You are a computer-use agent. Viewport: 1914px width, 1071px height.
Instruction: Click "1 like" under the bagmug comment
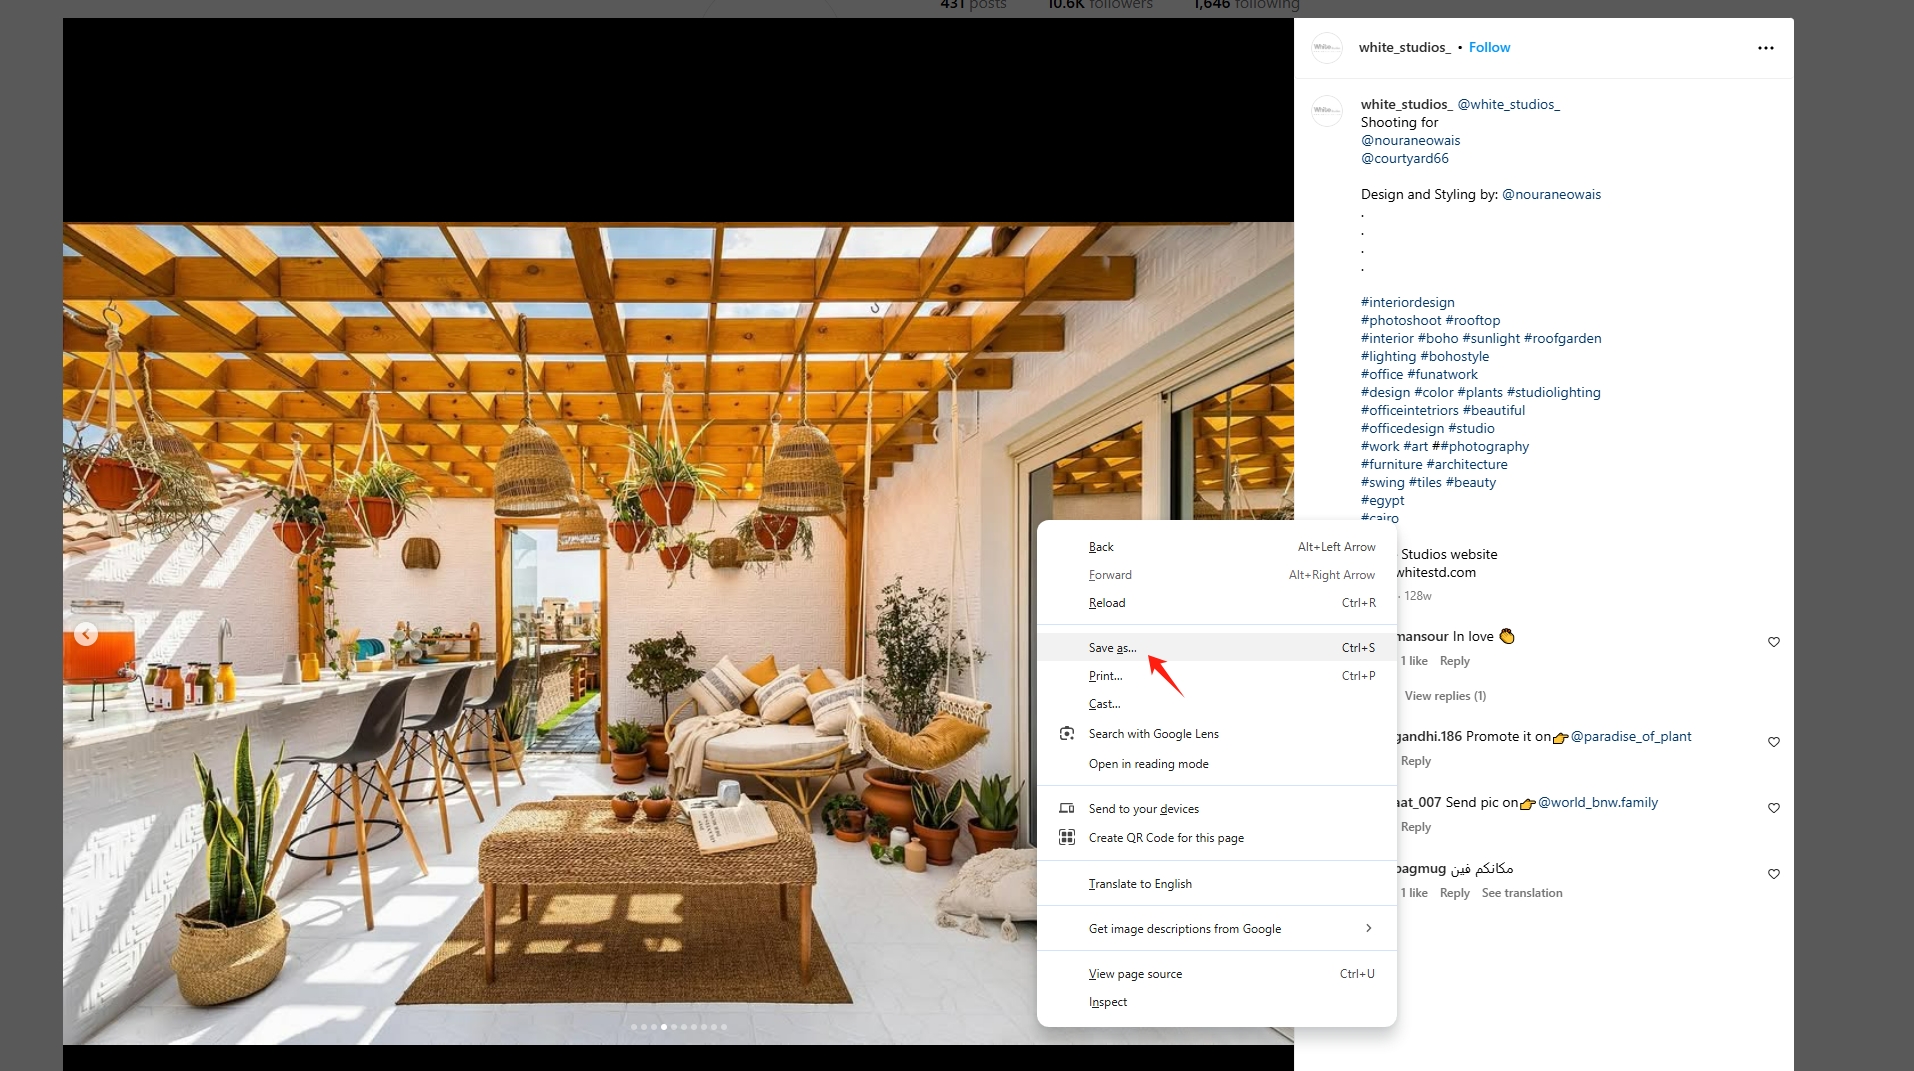[x=1414, y=893]
